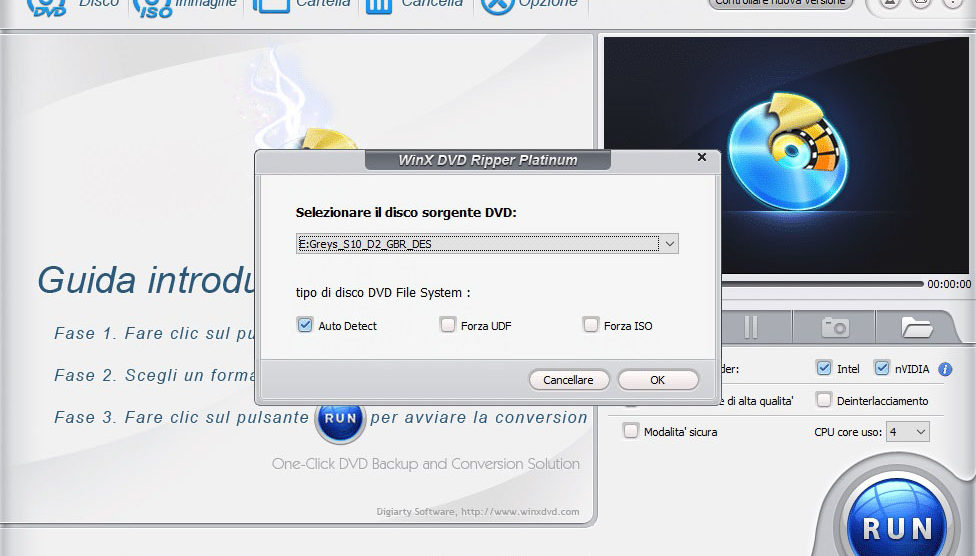Click the Selezionare il disco sorgente DVD label
The width and height of the screenshot is (976, 556).
coord(406,212)
